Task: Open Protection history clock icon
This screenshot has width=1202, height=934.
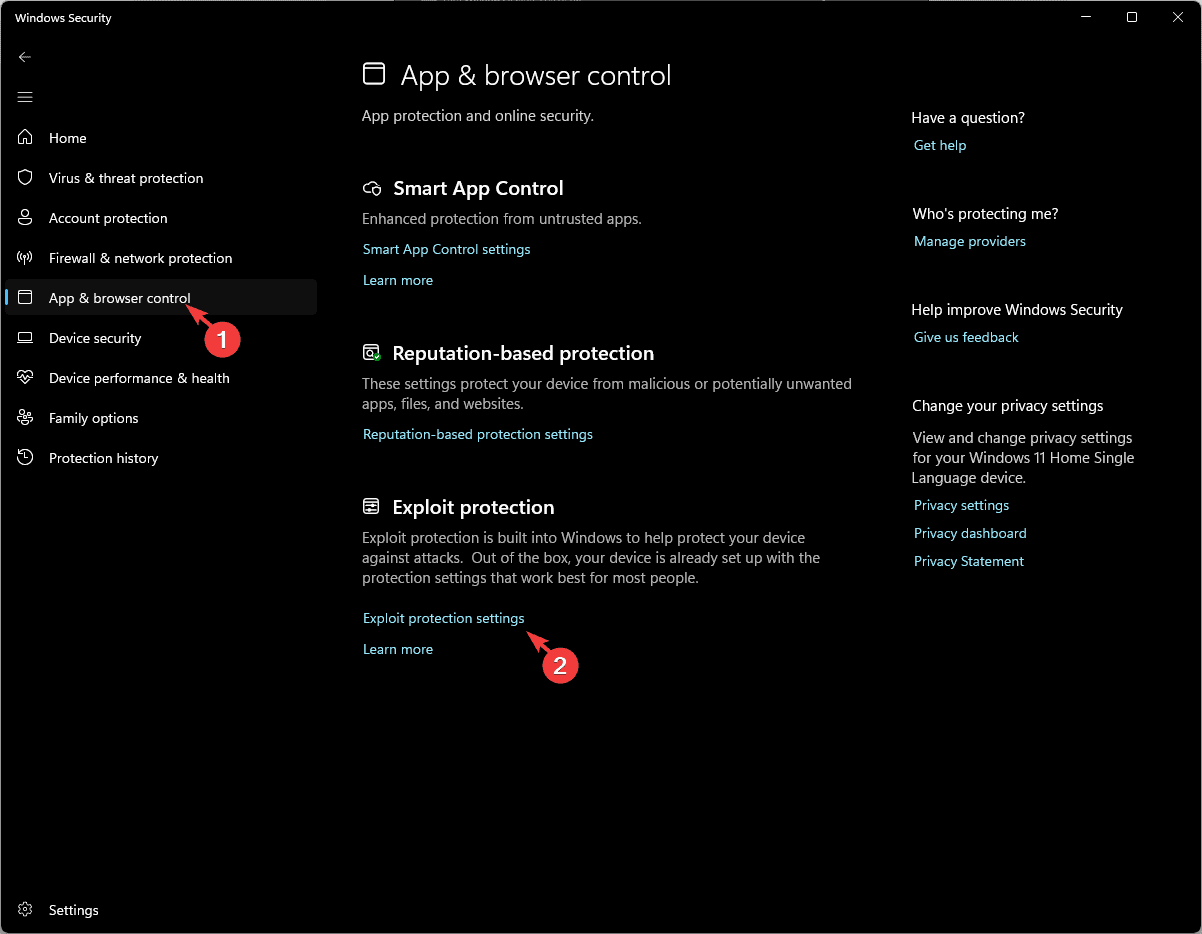Action: [25, 457]
